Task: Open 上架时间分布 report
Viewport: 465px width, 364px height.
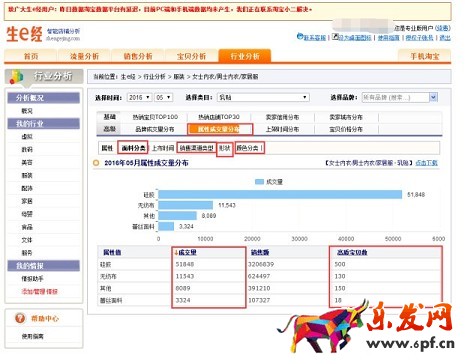Action: 282,129
